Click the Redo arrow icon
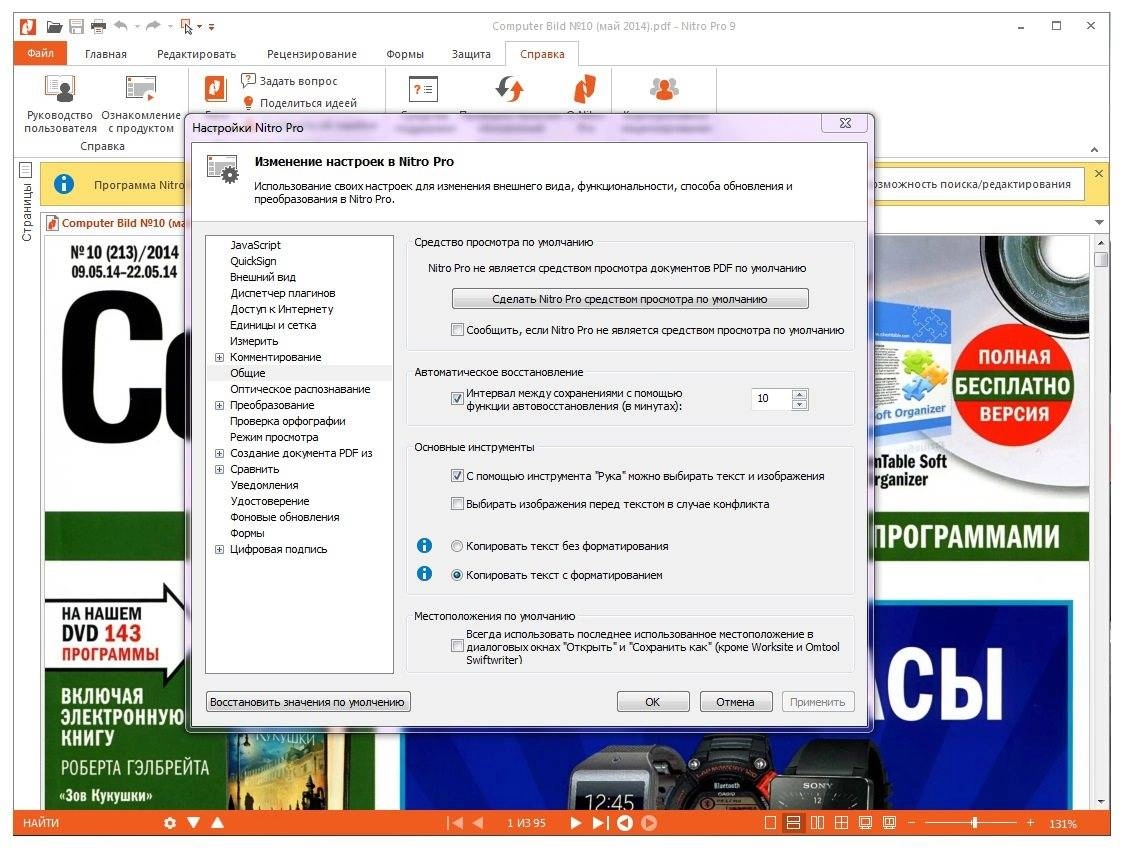 (x=153, y=27)
